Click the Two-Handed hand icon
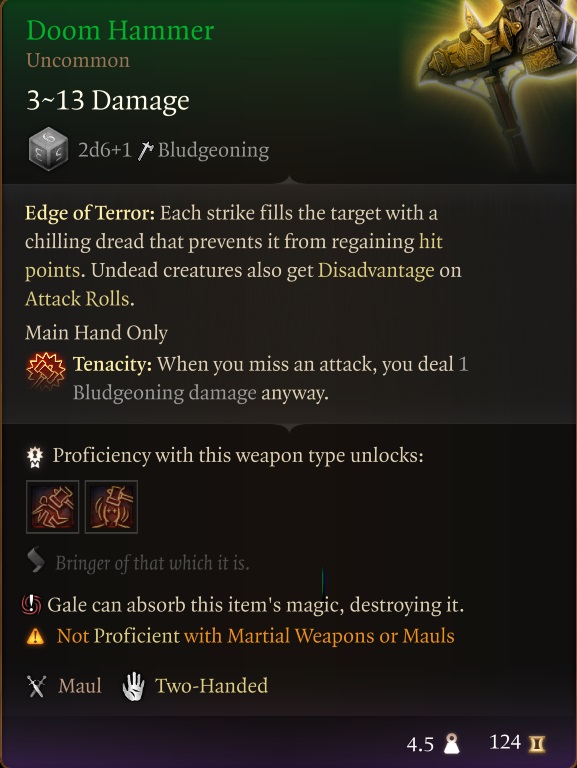The height and width of the screenshot is (768, 577). click(x=133, y=686)
